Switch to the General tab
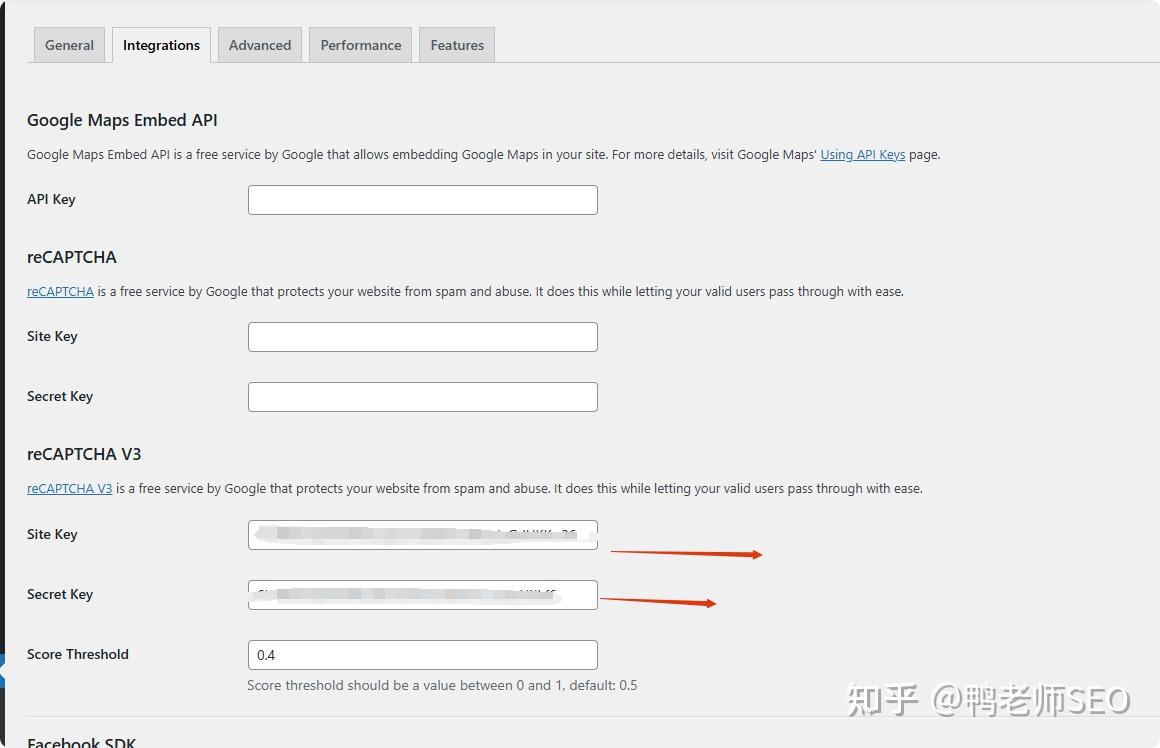This screenshot has height=748, width=1160. click(x=68, y=44)
